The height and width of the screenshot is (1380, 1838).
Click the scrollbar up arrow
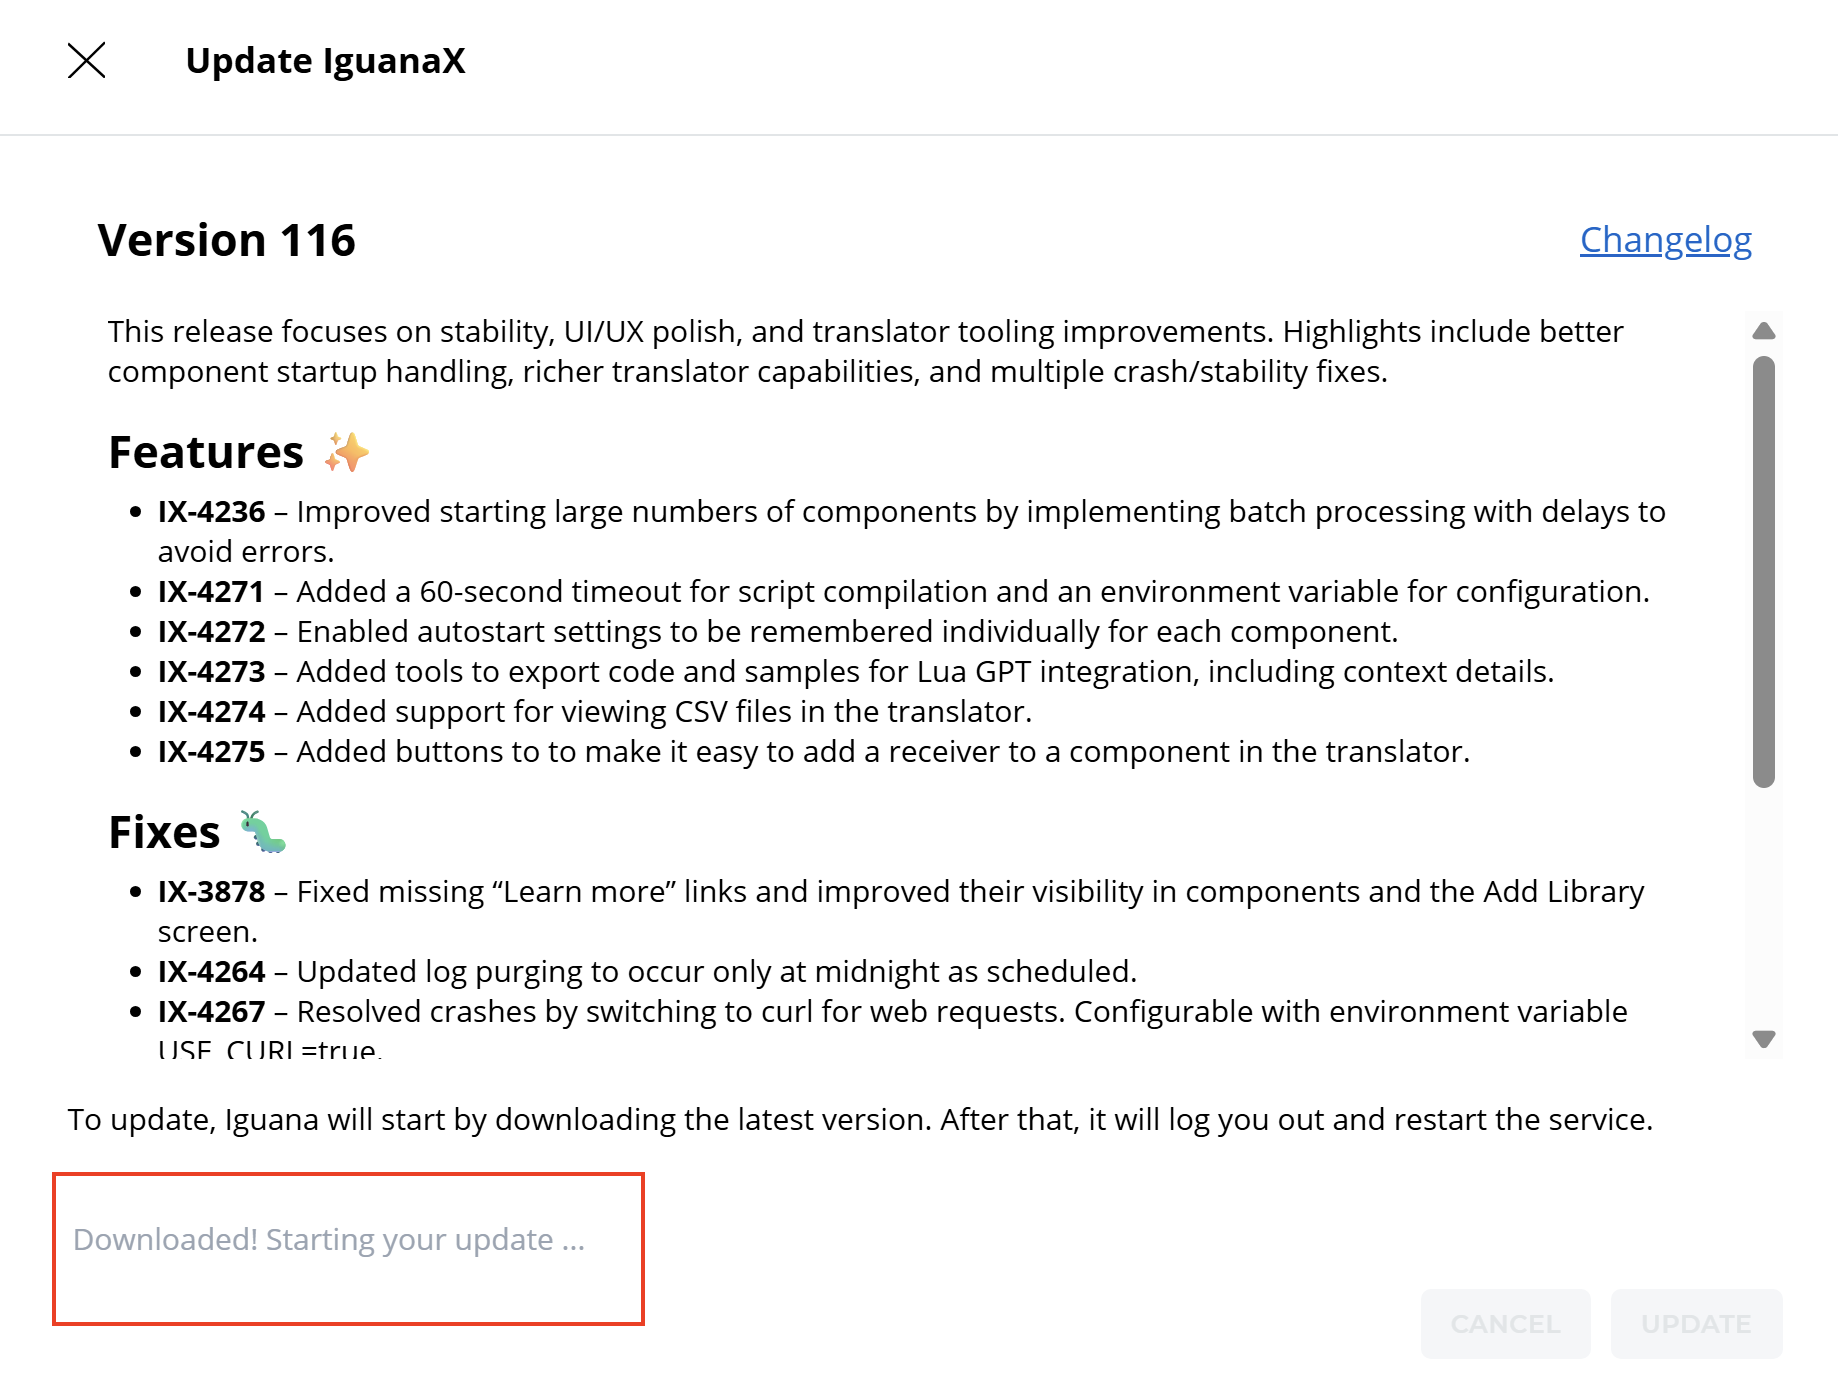[1764, 331]
